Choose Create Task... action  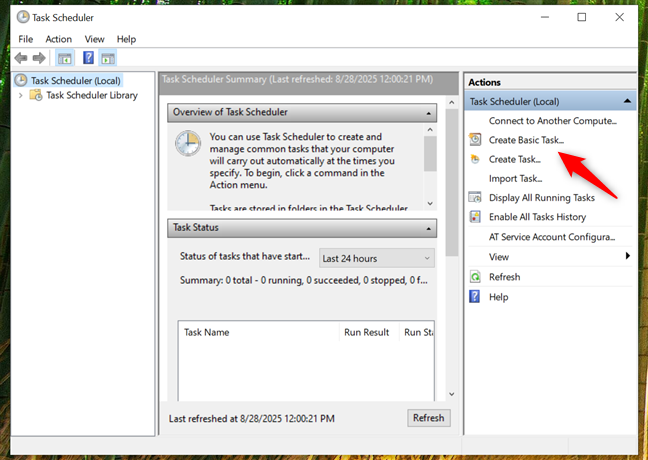(515, 159)
